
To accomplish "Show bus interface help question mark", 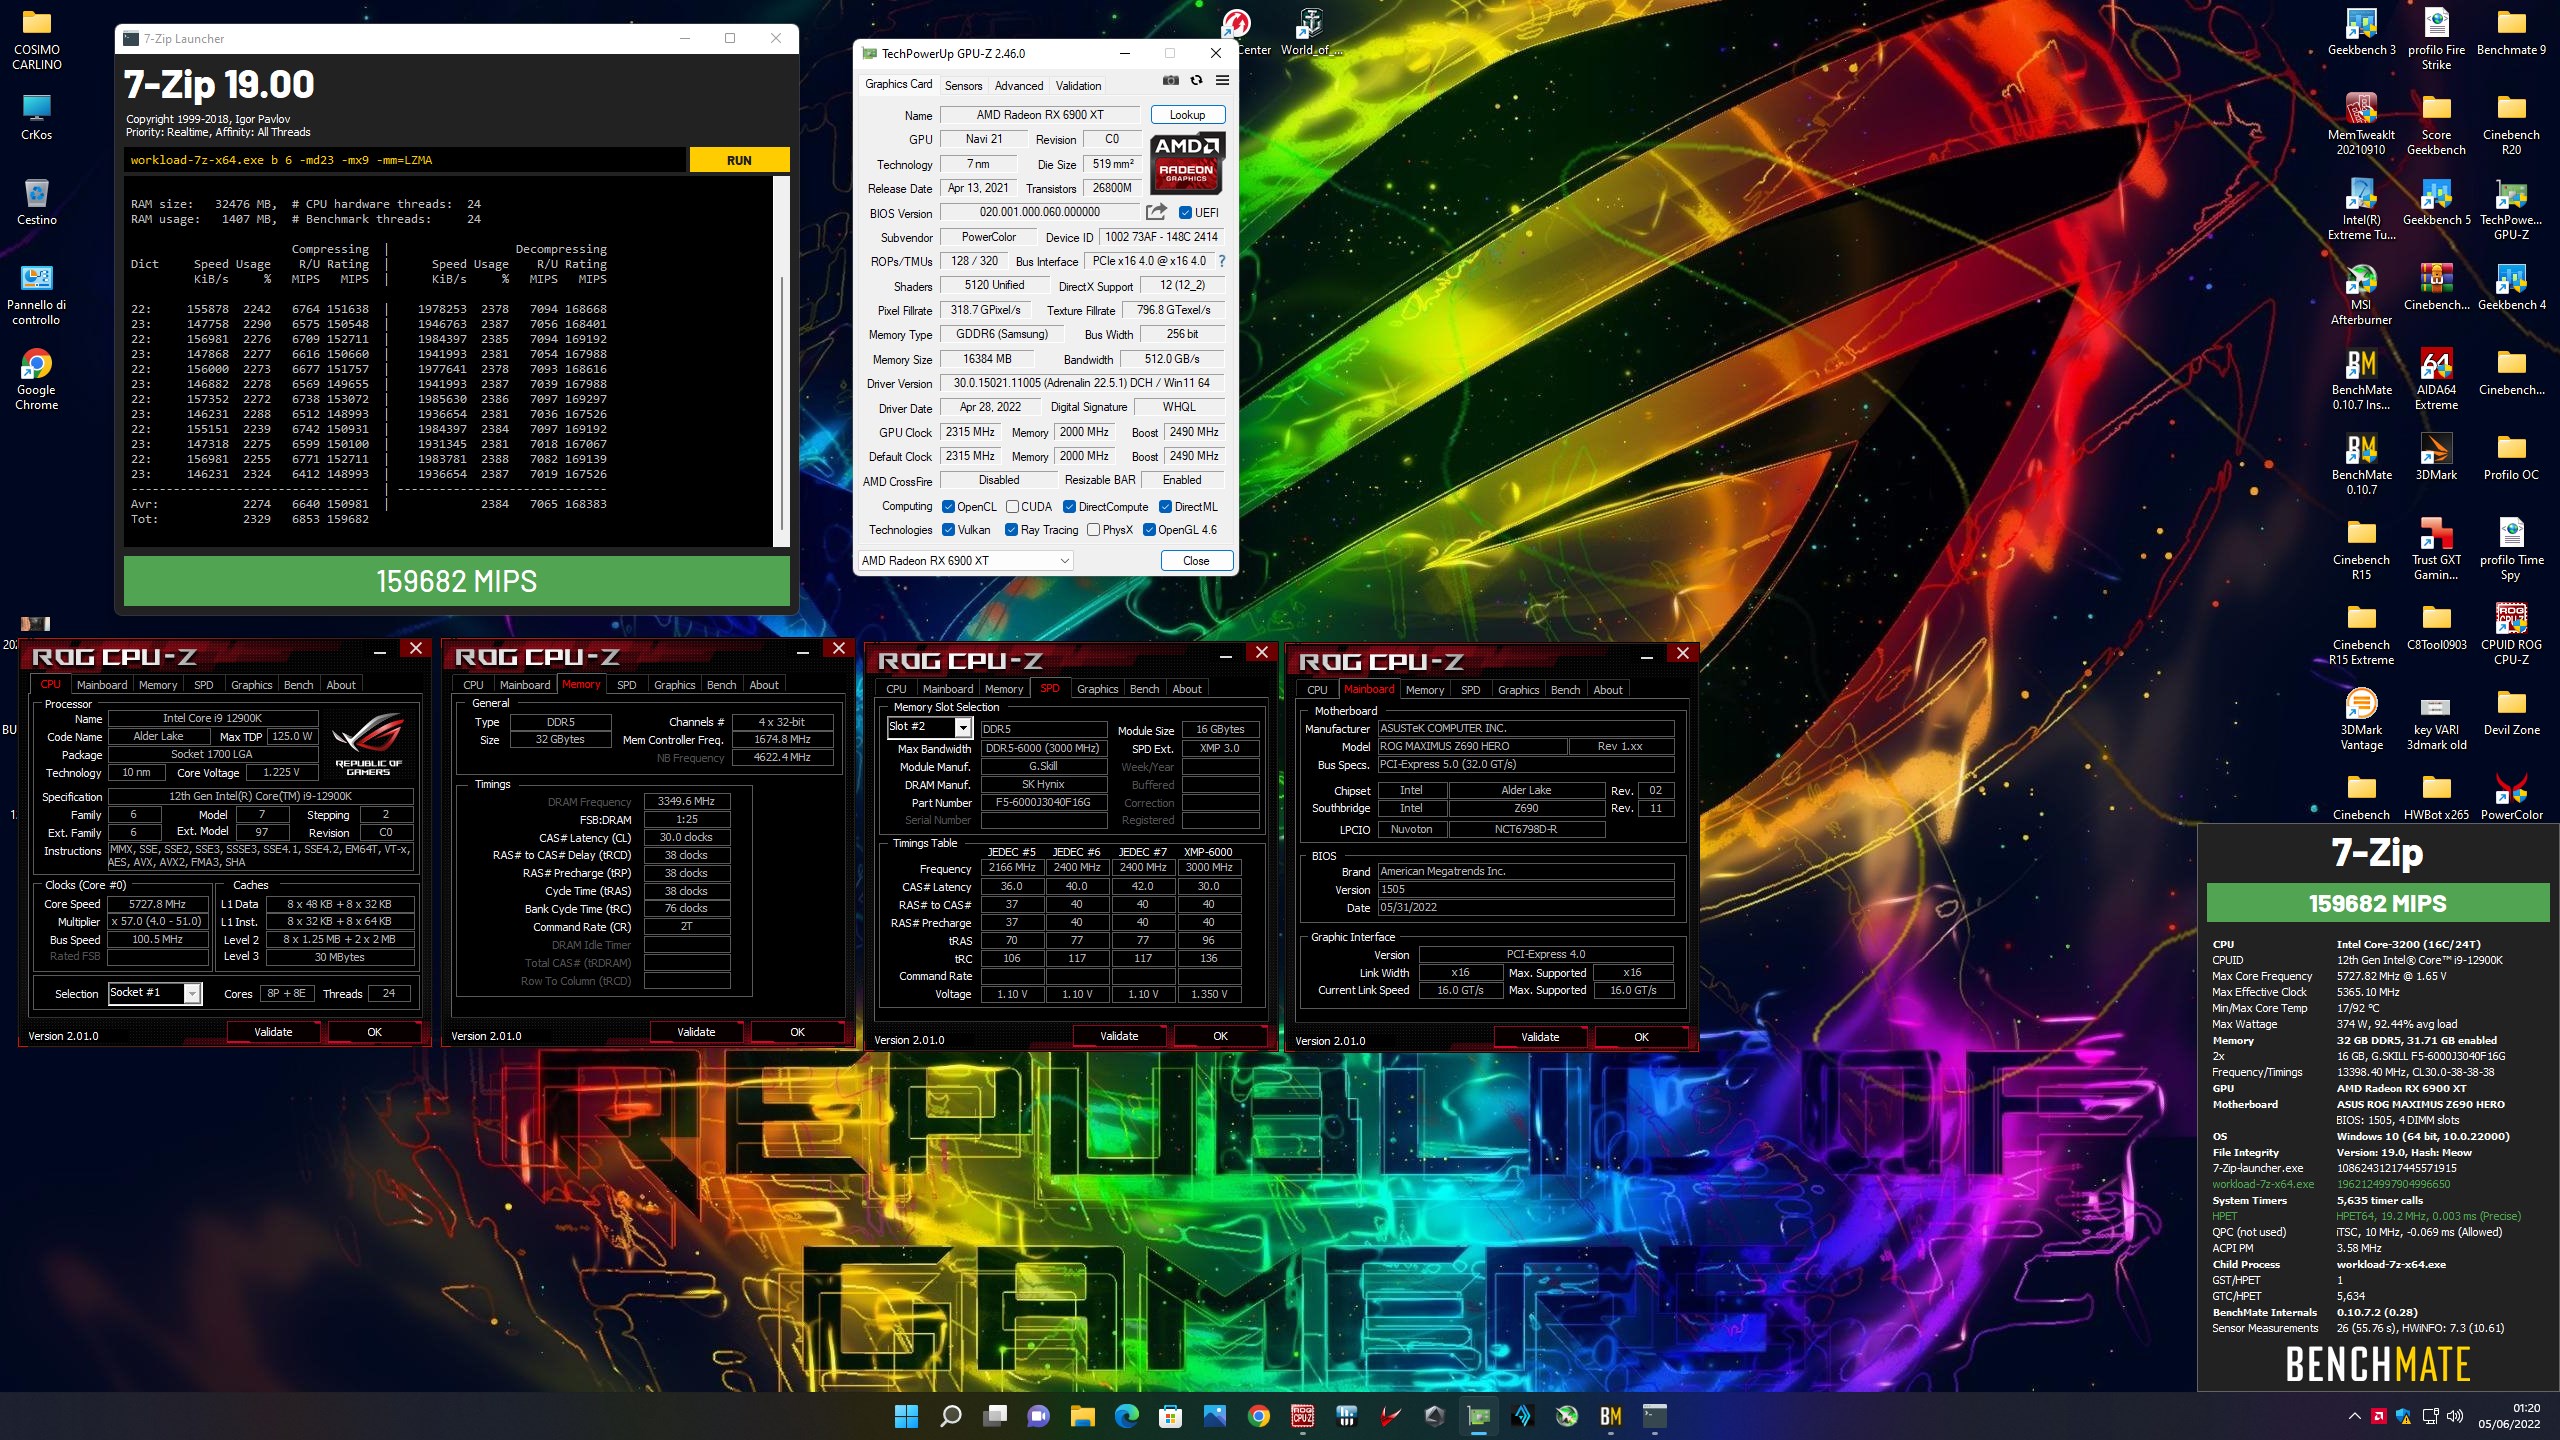I will coord(1221,261).
